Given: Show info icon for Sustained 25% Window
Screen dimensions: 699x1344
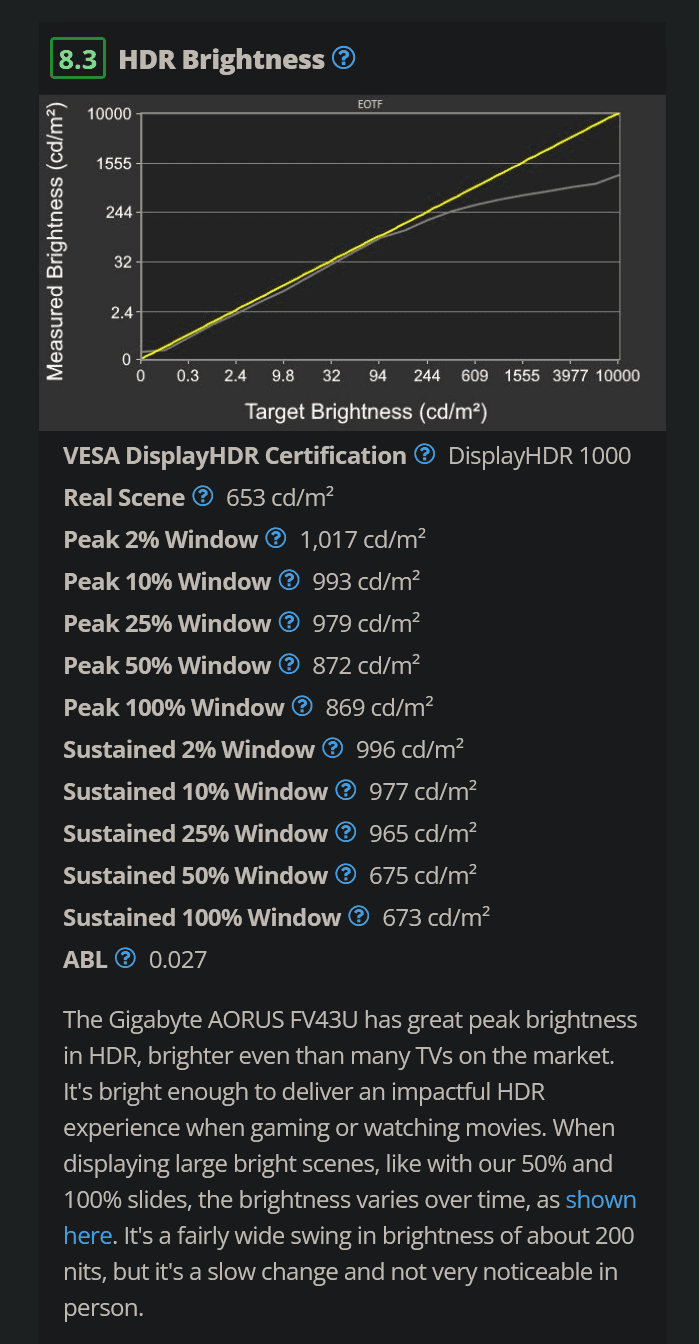Looking at the screenshot, I should [346, 833].
